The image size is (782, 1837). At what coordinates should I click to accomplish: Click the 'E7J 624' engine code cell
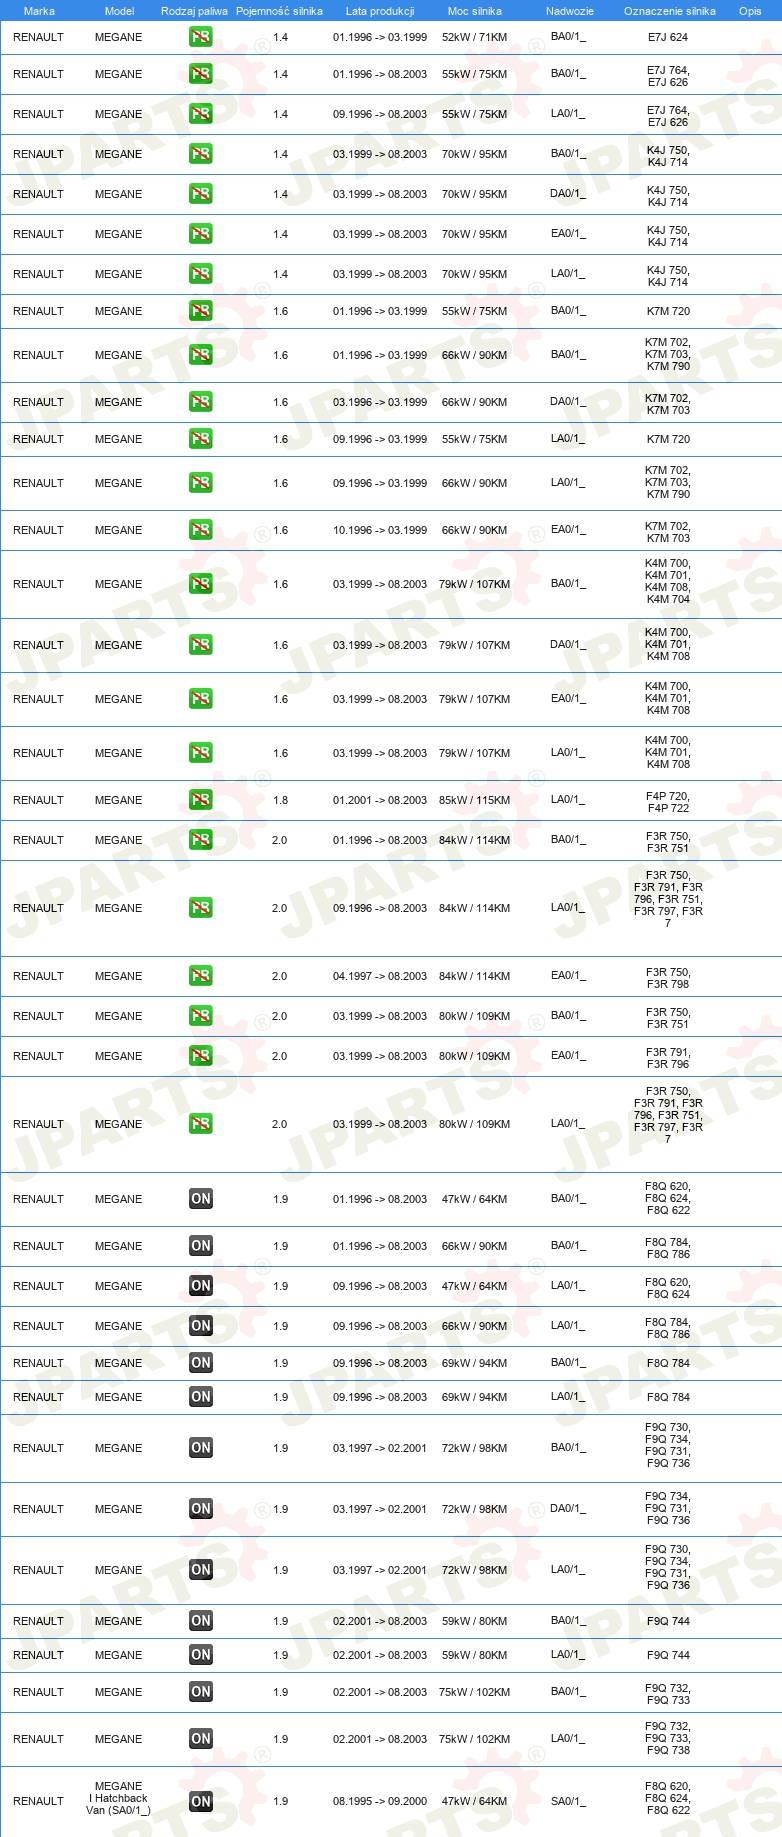668,37
